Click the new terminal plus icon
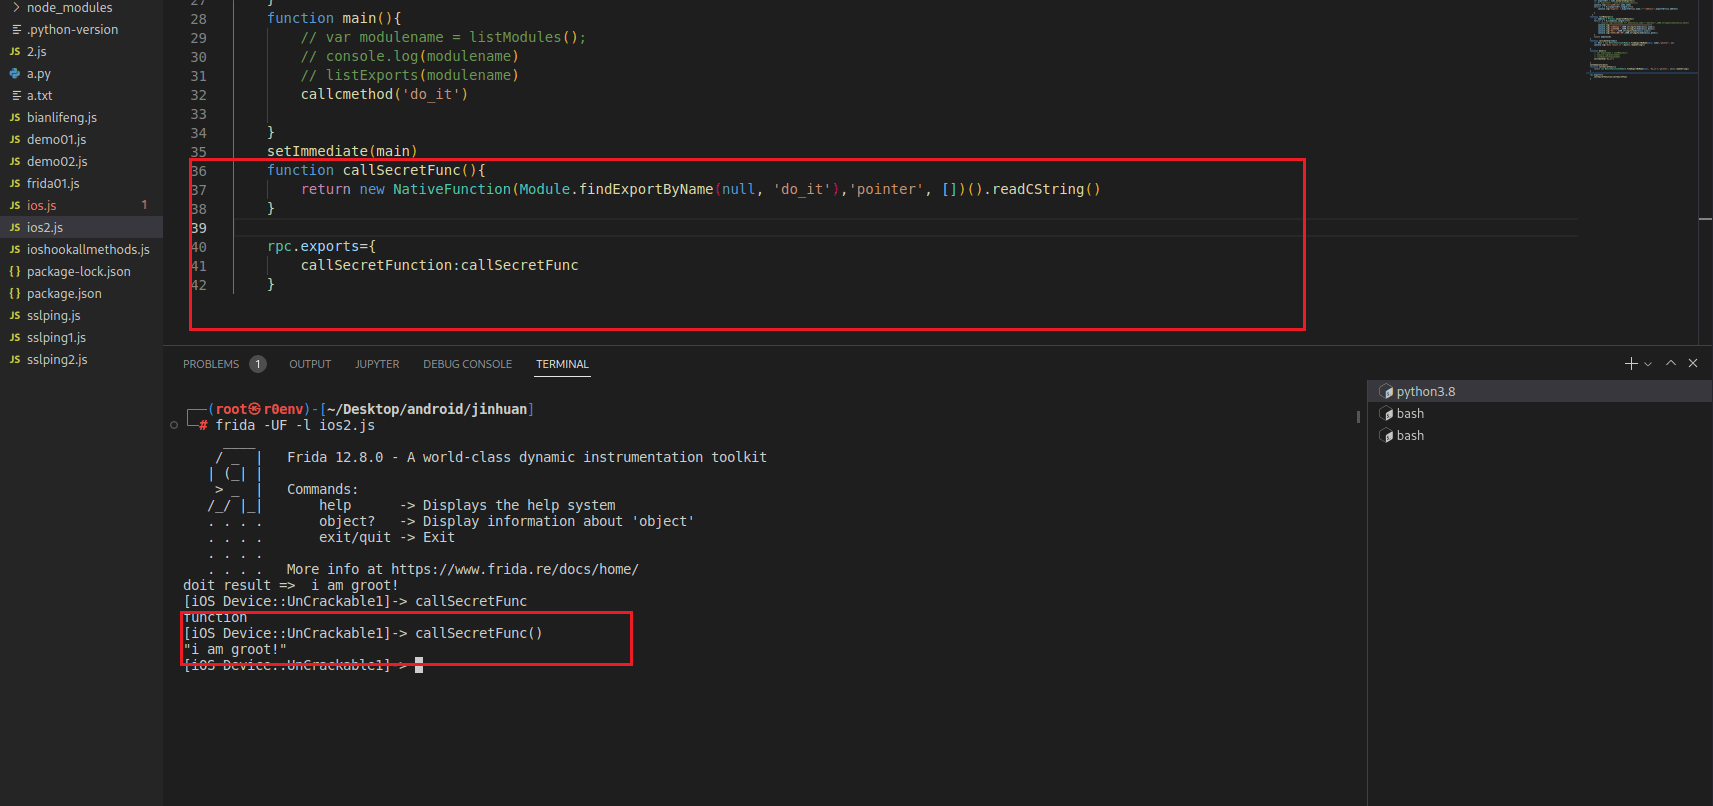Viewport: 1713px width, 806px height. (1631, 364)
